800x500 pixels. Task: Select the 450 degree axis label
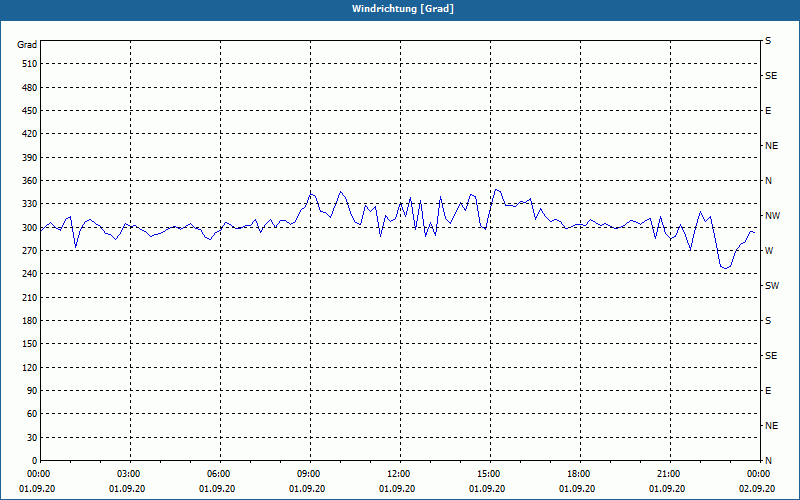tap(30, 111)
